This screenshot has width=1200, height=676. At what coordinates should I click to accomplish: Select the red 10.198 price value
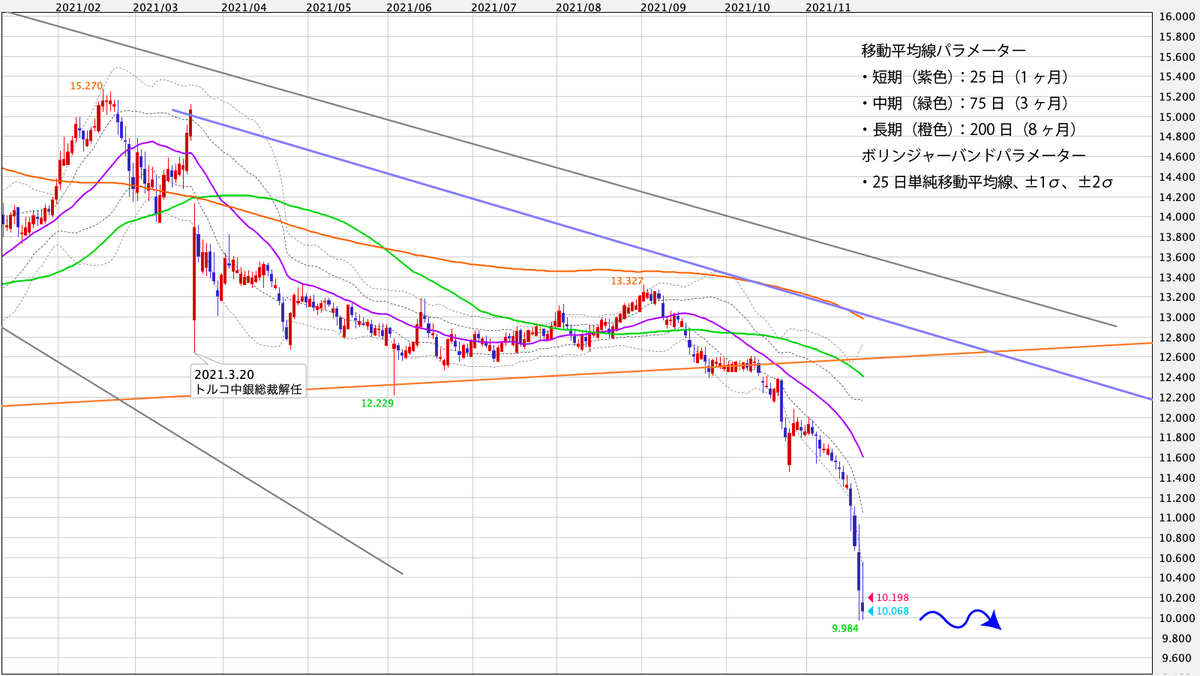coord(893,597)
